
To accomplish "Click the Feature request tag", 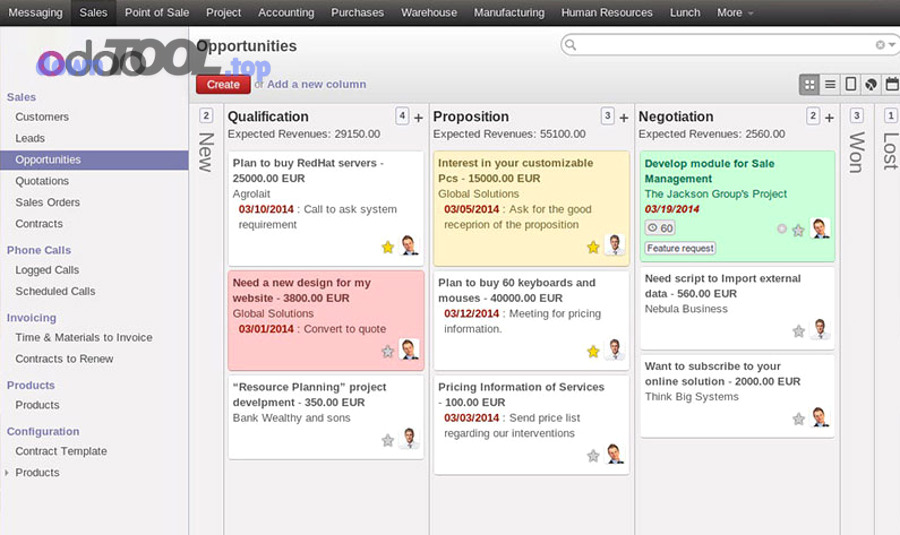I will (x=680, y=248).
